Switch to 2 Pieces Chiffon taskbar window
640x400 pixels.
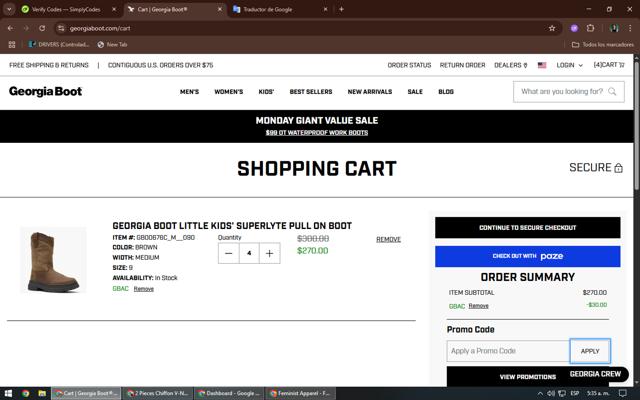click(x=158, y=393)
